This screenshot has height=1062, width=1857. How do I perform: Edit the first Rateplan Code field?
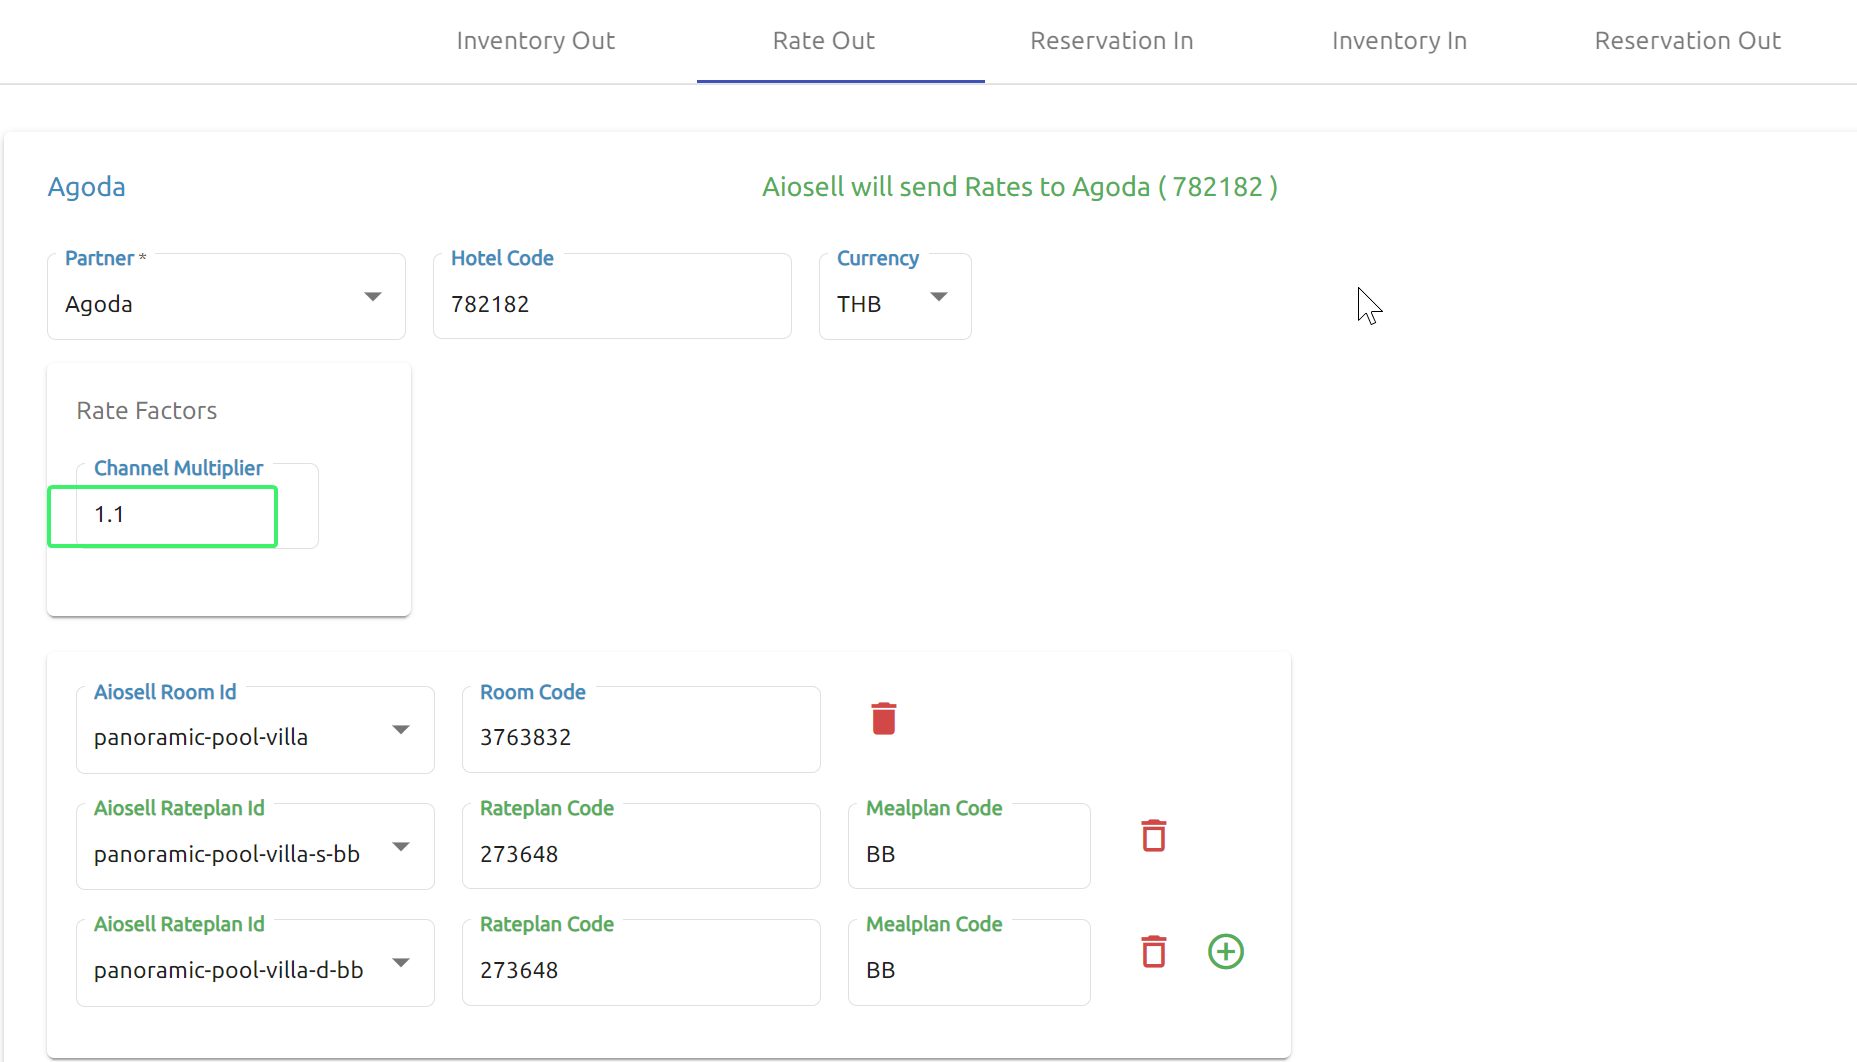640,854
